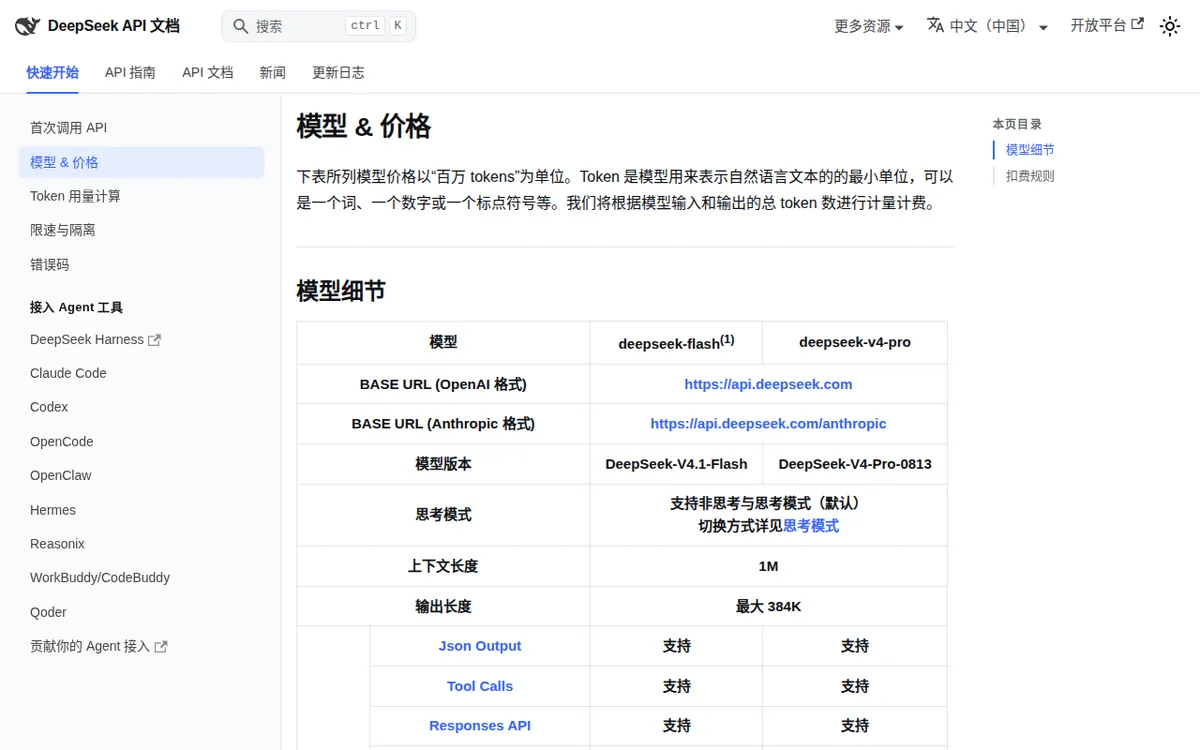Open WorkBuddy/CodeBuddy in the sidebar
Screen dimensions: 1200x750
[x=141, y=578]
